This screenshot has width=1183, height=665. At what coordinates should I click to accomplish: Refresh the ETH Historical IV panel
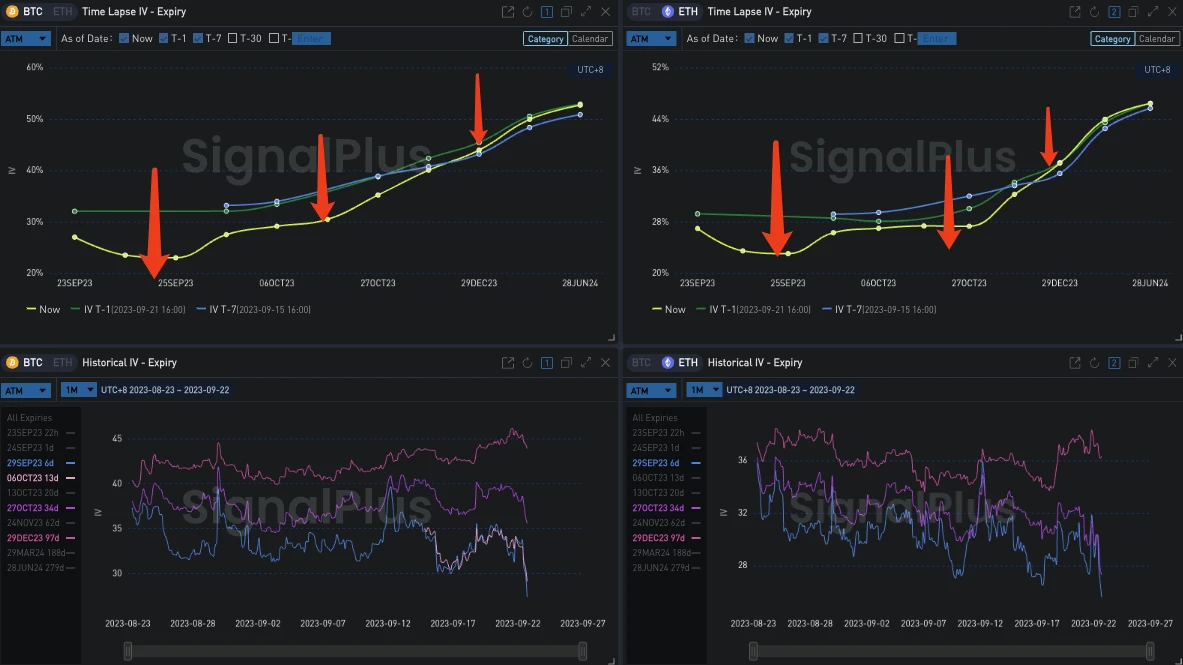[1095, 363]
